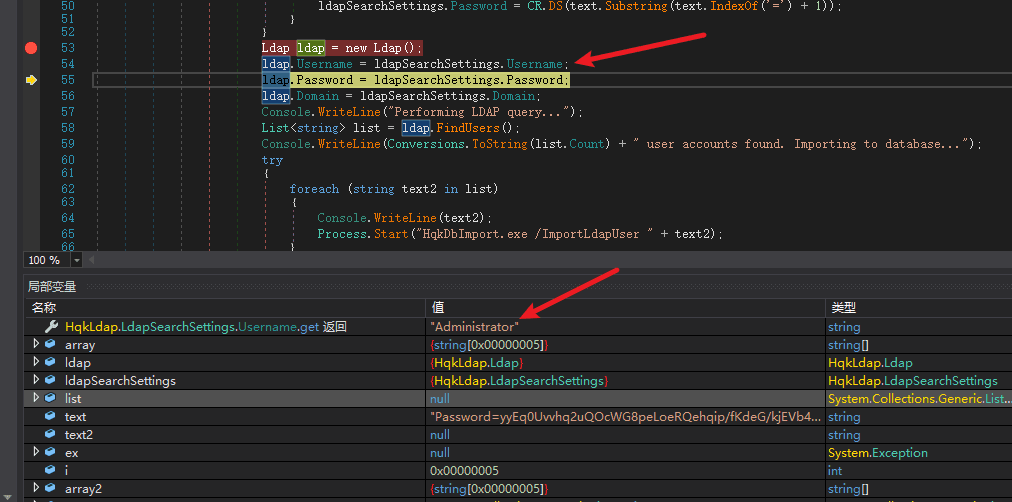The image size is (1012, 502).
Task: Click the variable icon next to text2
Action: [51, 435]
